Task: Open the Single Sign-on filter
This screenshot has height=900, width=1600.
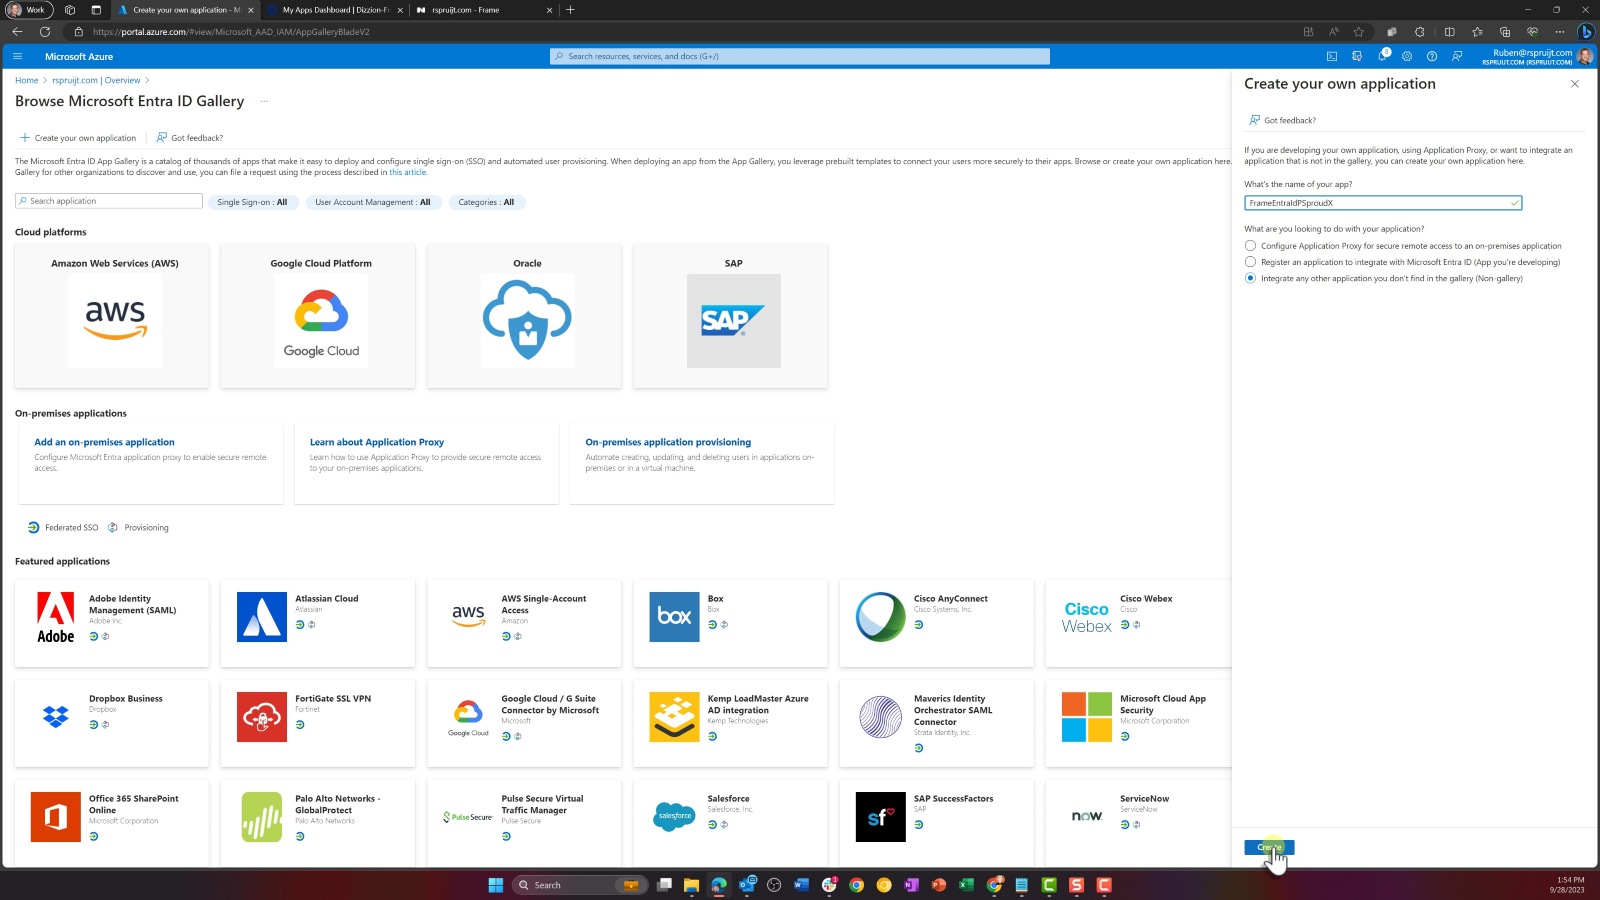Action: (252, 202)
